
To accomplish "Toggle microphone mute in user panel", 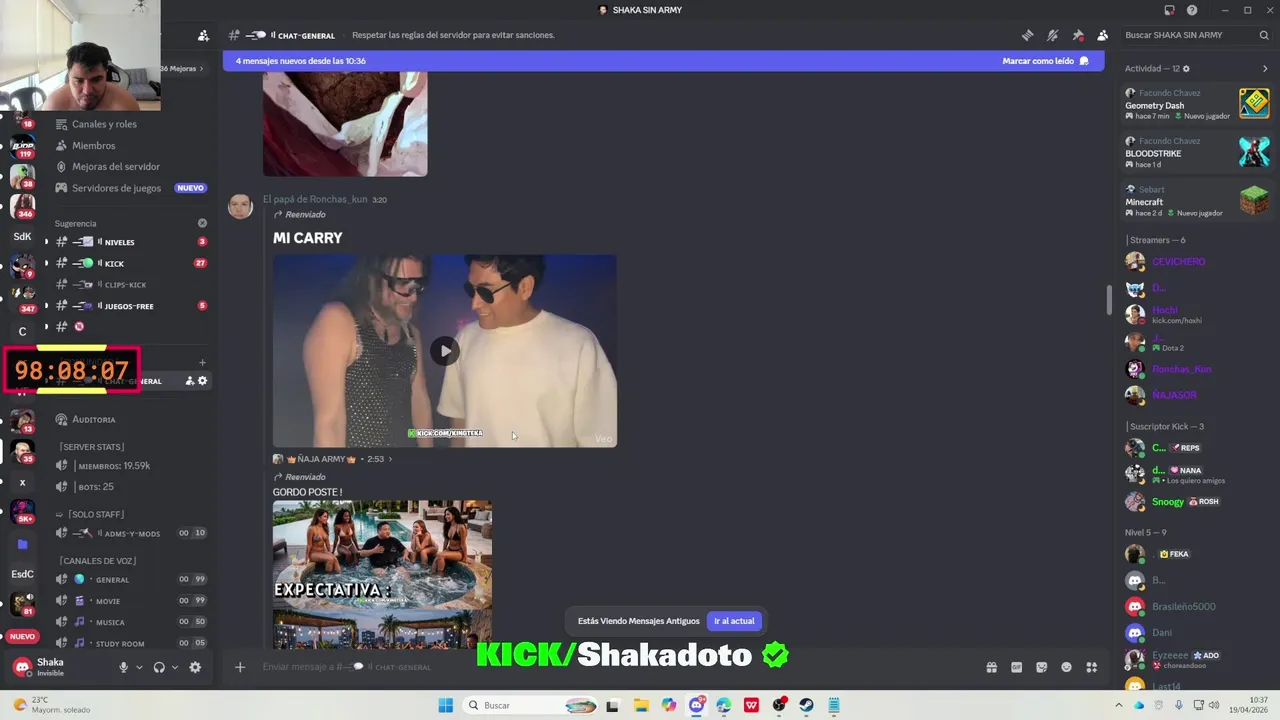I will click(124, 667).
